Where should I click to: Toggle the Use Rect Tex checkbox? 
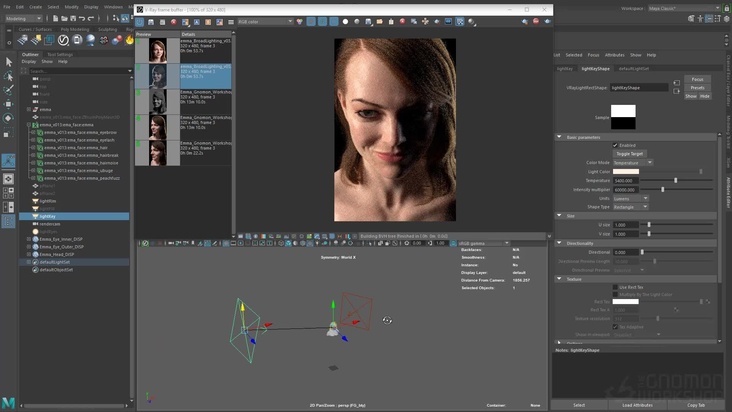tap(615, 287)
